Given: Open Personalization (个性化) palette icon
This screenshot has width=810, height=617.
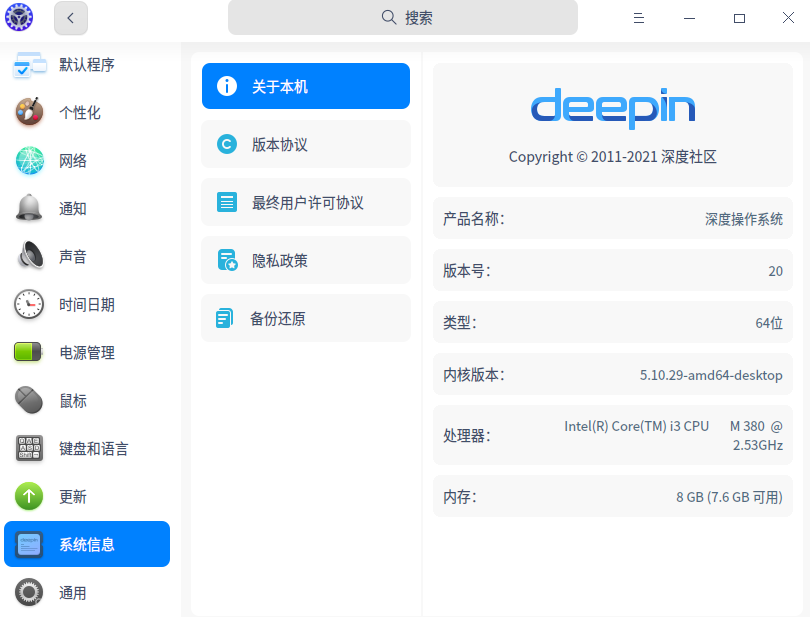Looking at the screenshot, I should coord(29,112).
